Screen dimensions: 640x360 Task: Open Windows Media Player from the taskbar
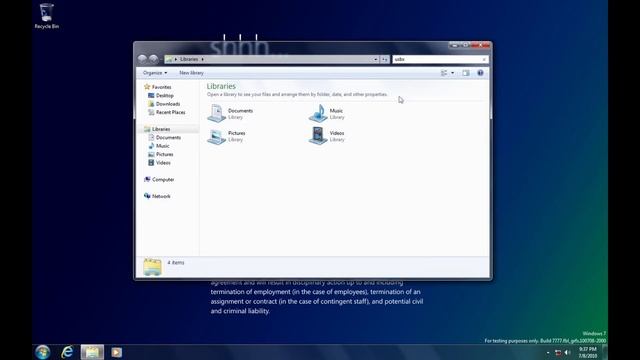click(117, 352)
